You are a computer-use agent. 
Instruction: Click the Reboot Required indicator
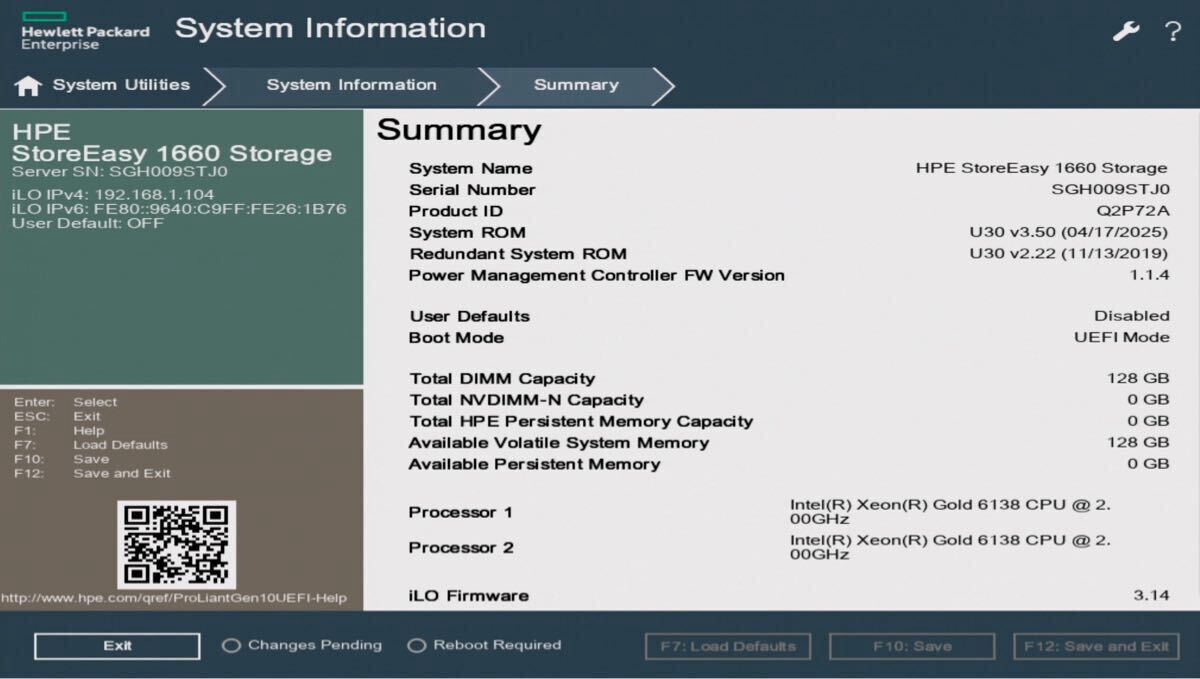click(485, 646)
